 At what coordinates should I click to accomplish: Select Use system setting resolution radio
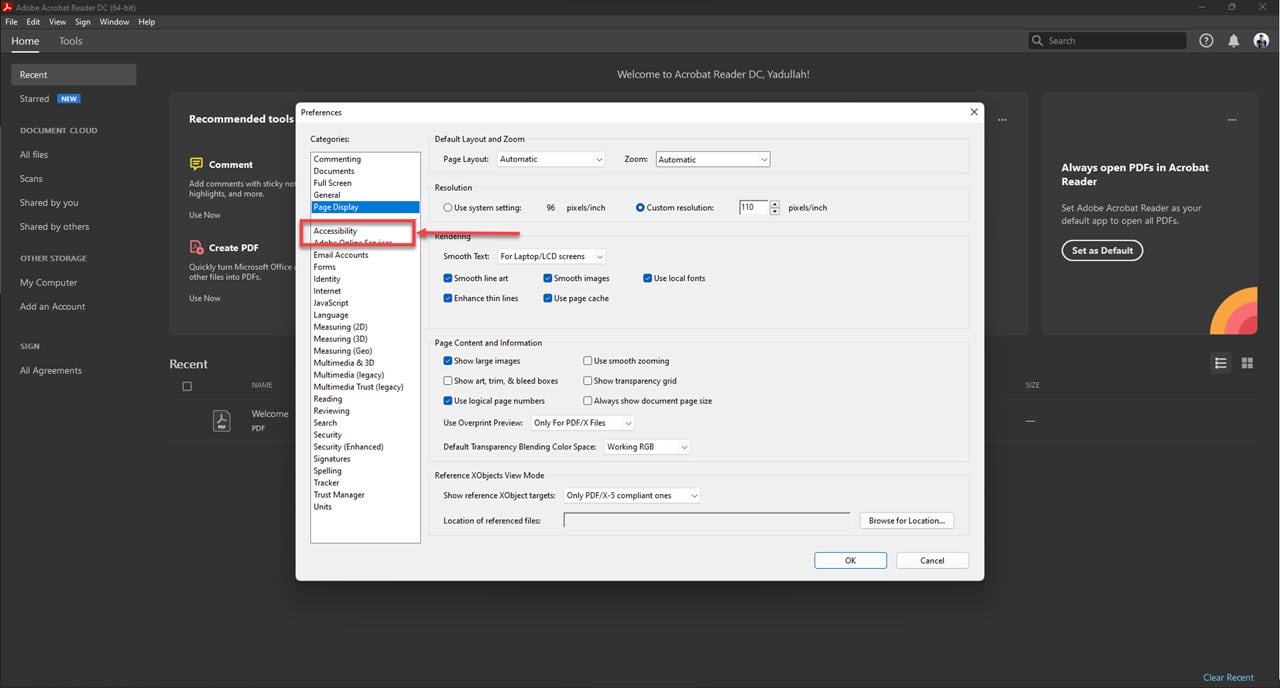pos(448,208)
